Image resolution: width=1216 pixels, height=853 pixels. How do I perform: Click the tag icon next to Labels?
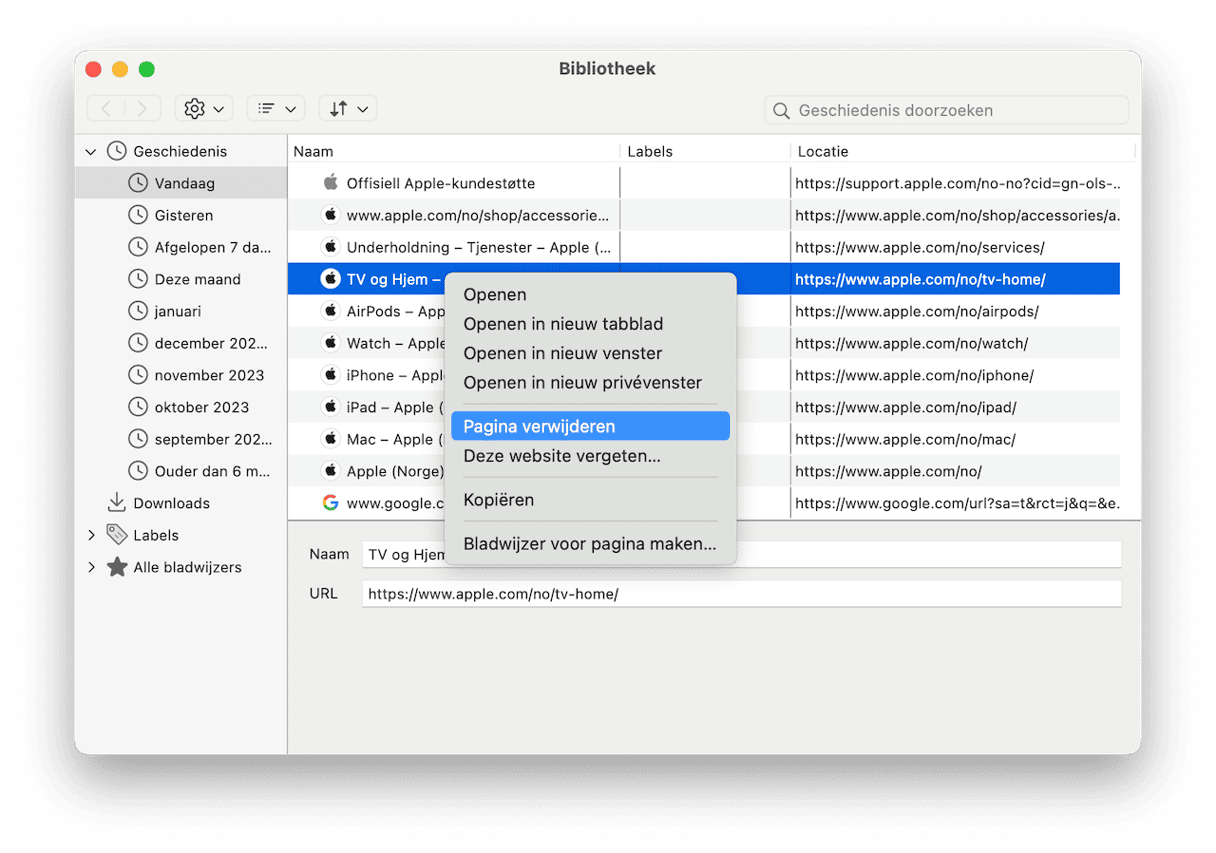click(x=117, y=535)
